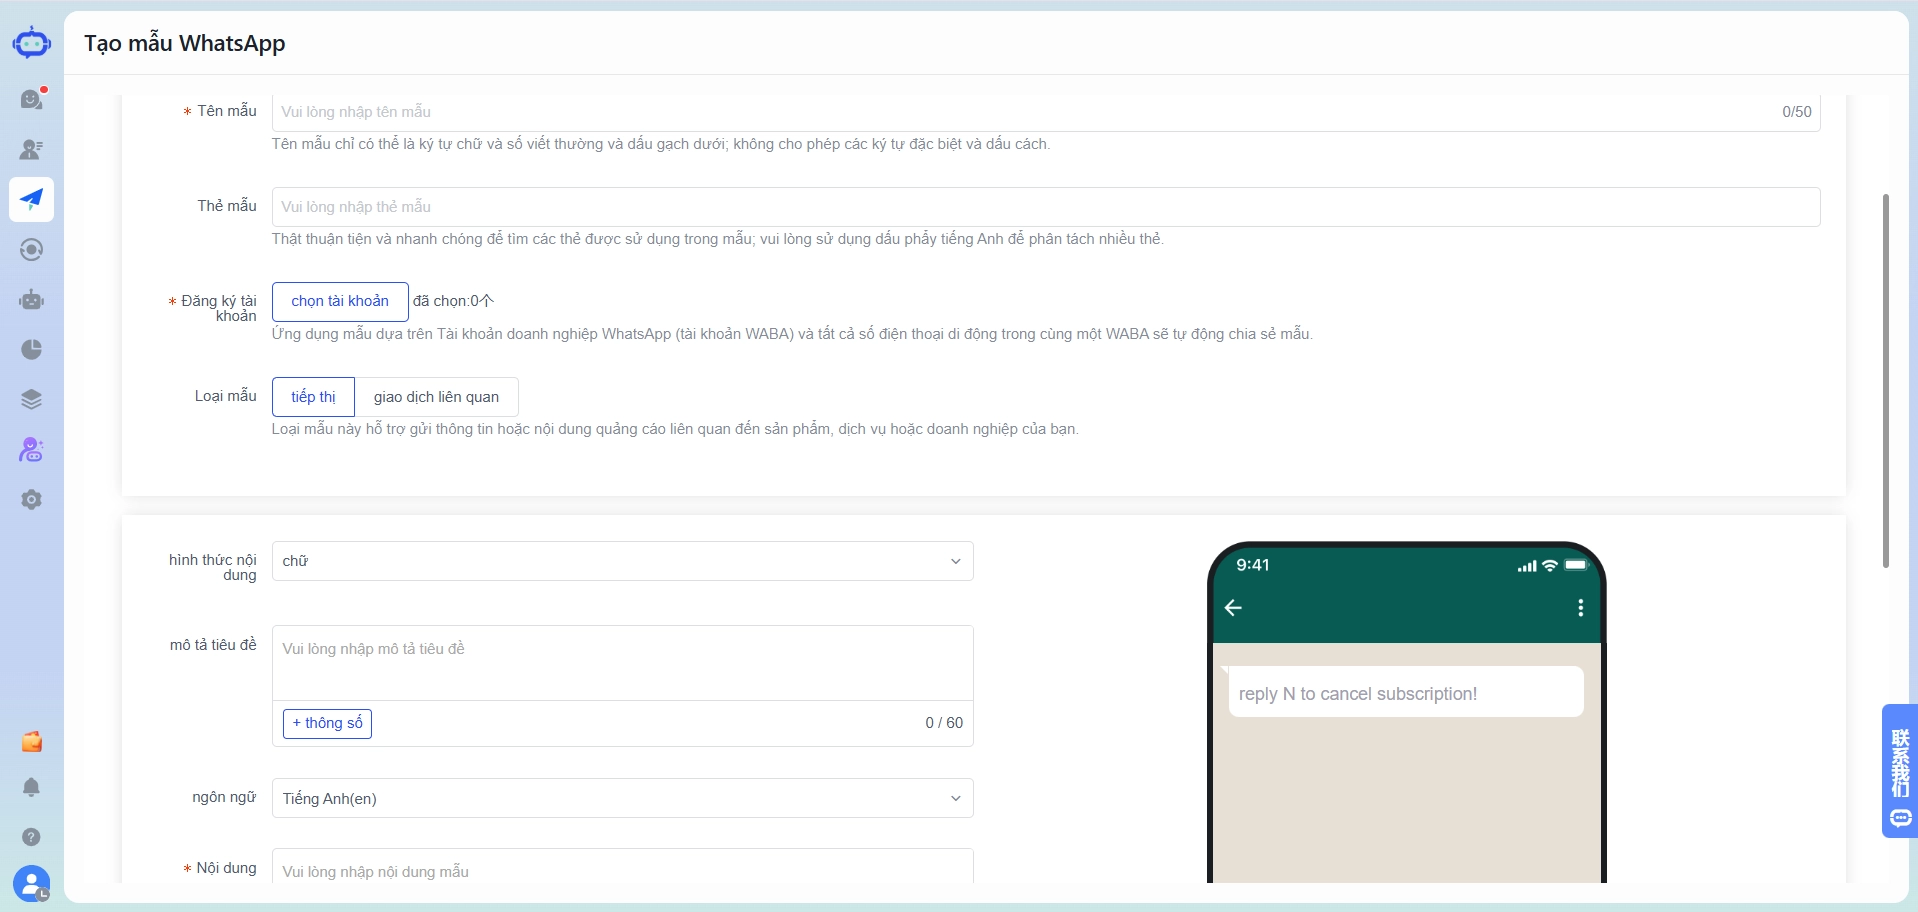Click the 'chọn tài khoản' button
This screenshot has width=1918, height=912.
(x=340, y=301)
